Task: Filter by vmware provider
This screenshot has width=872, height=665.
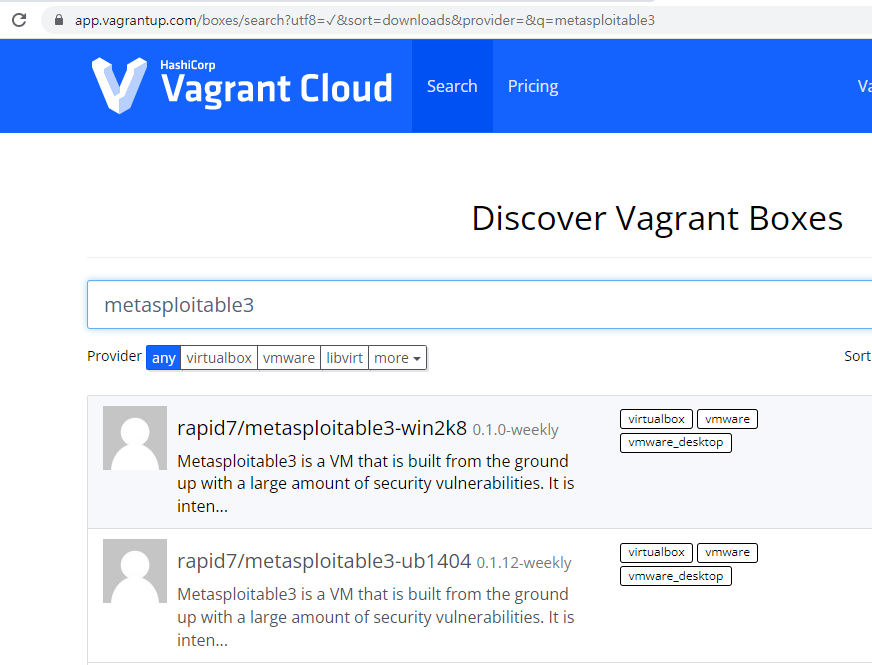Action: coord(289,358)
